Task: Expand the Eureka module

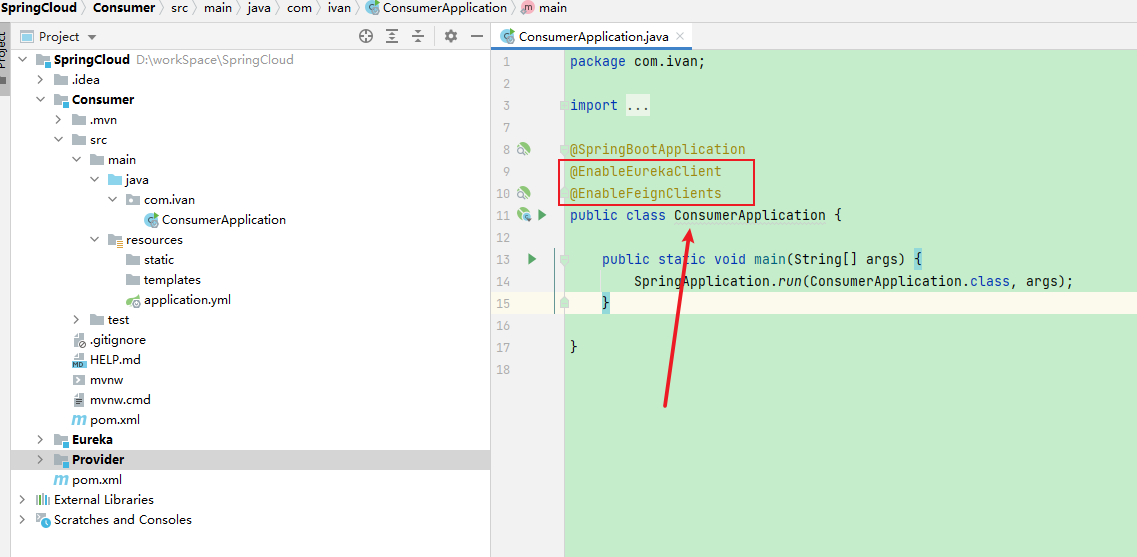Action: point(40,440)
